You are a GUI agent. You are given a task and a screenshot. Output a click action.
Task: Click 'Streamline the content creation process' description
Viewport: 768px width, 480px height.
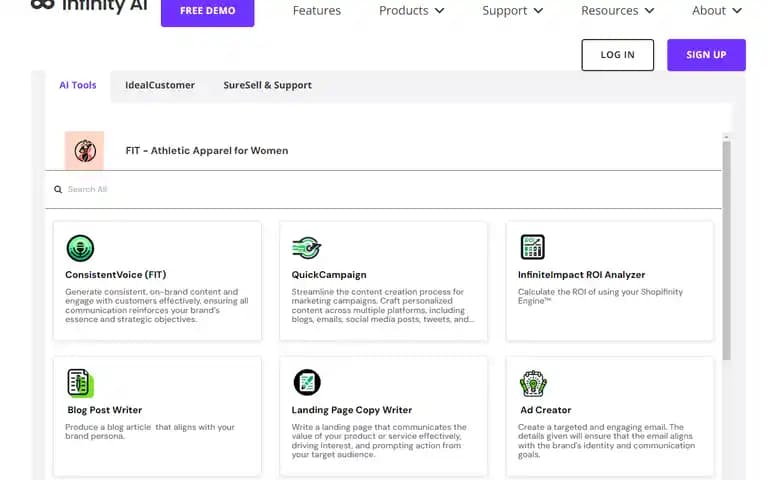pyautogui.click(x=383, y=306)
